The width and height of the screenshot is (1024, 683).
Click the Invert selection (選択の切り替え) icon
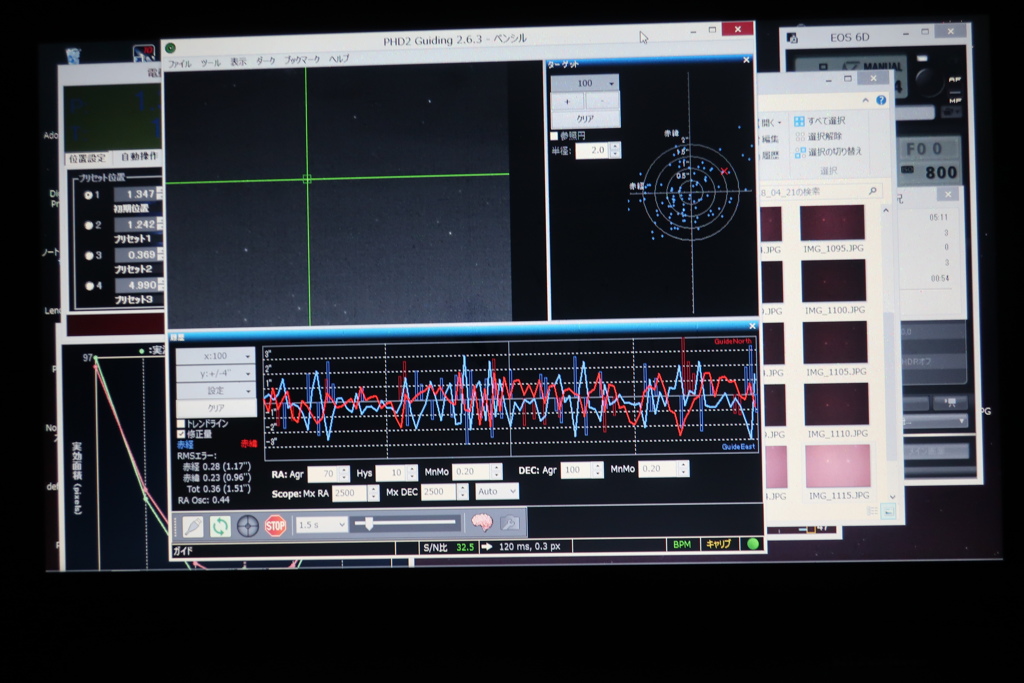pyautogui.click(x=799, y=152)
